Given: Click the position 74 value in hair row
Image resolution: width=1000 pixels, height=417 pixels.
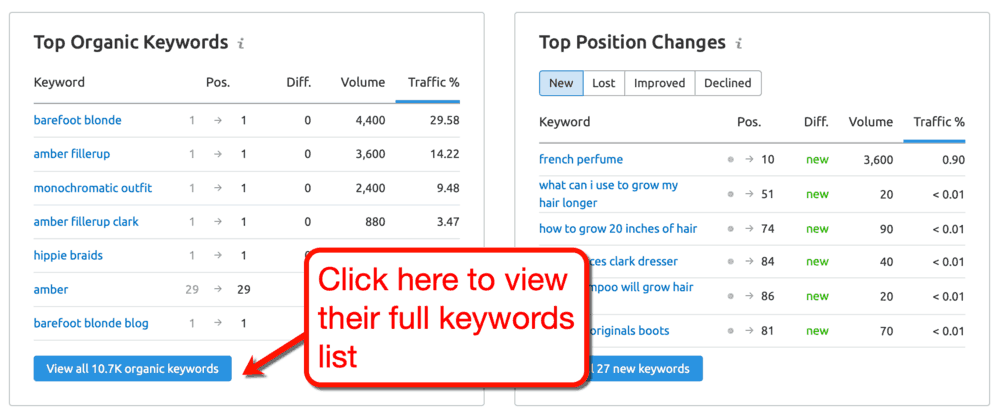Looking at the screenshot, I should pos(768,228).
